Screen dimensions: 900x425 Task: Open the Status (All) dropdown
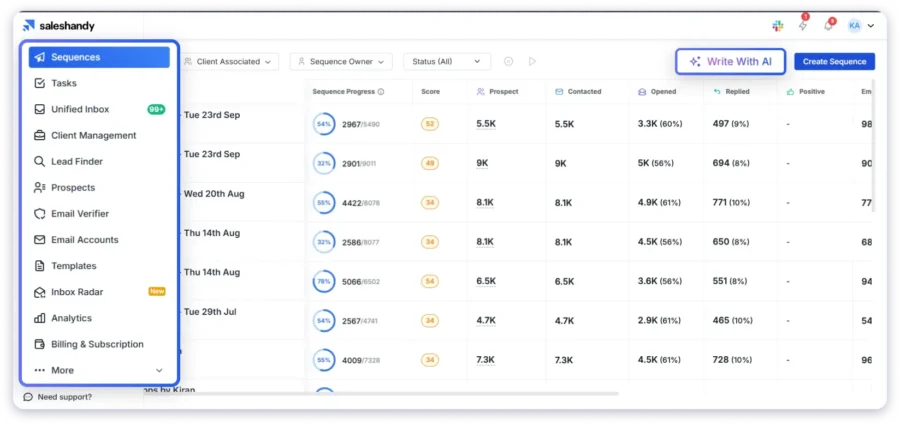coord(447,62)
